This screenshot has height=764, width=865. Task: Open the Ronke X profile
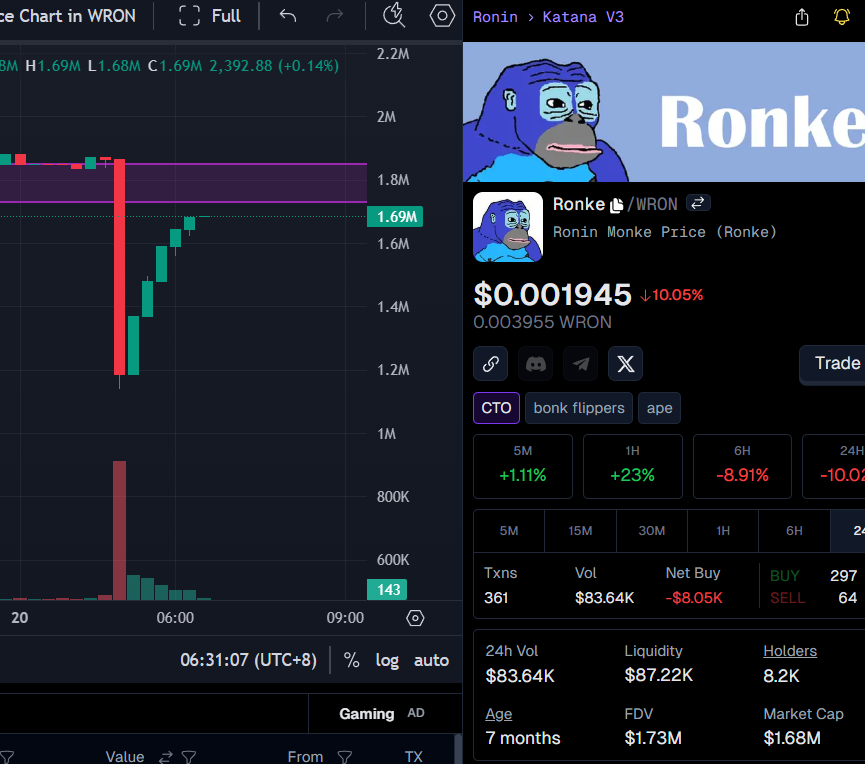point(625,364)
